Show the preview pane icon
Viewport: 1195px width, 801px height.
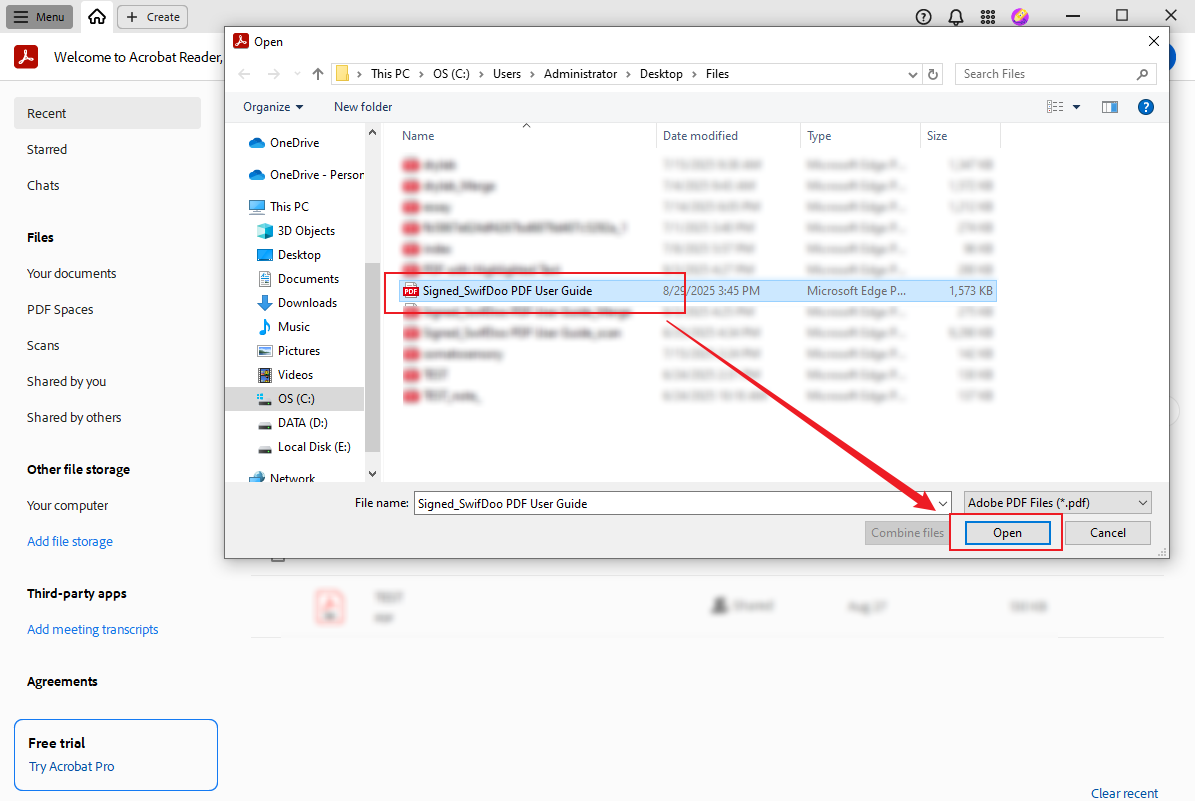1109,107
